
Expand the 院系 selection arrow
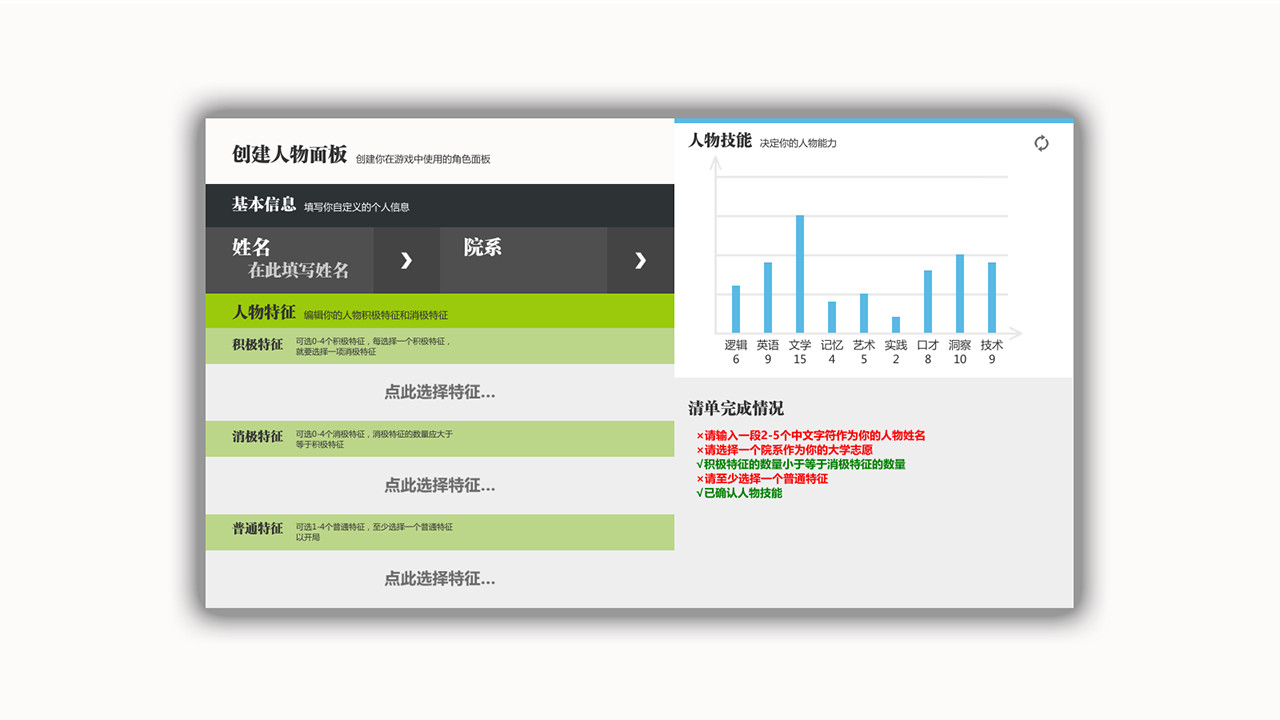pos(640,260)
